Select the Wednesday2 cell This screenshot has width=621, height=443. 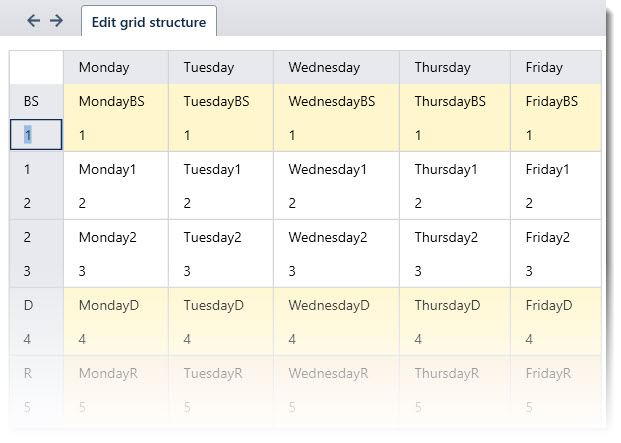pyautogui.click(x=328, y=237)
